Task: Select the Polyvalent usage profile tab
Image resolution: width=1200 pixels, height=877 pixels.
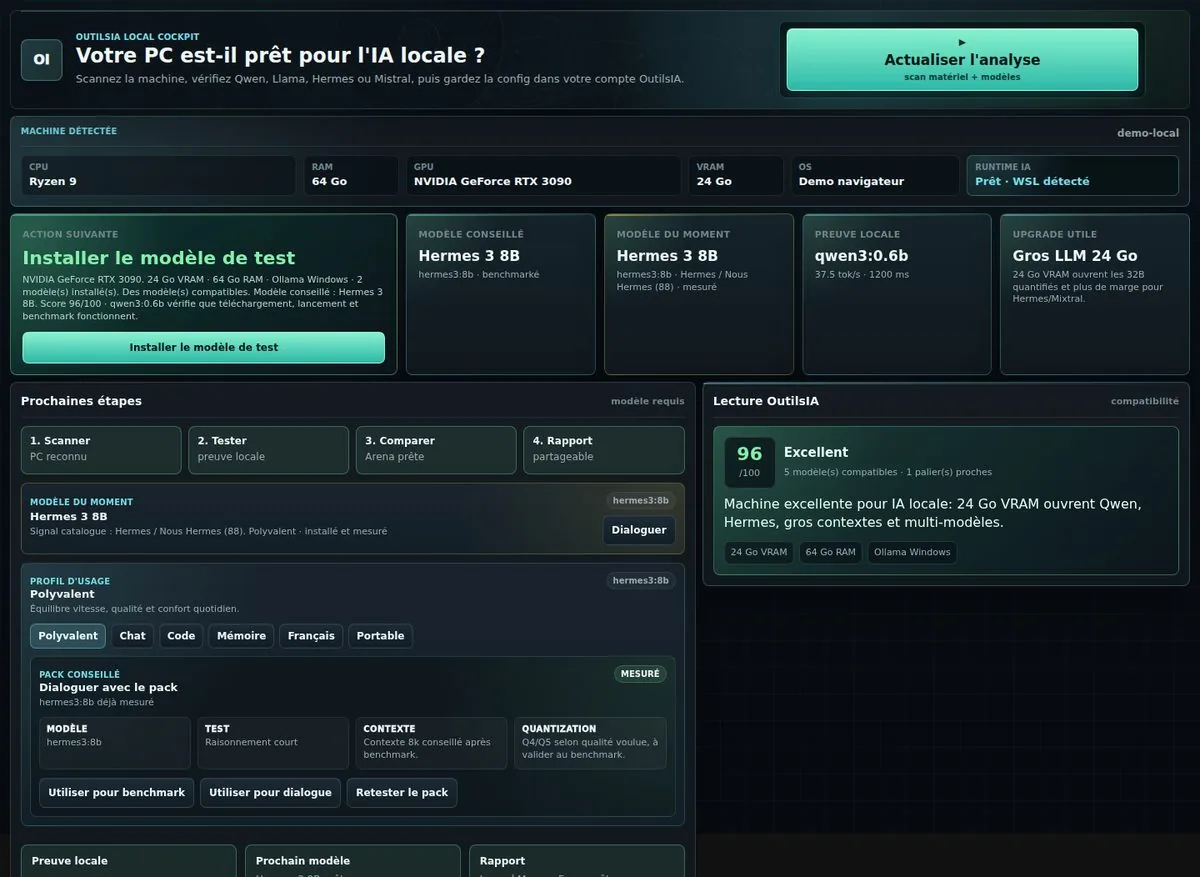Action: point(68,636)
